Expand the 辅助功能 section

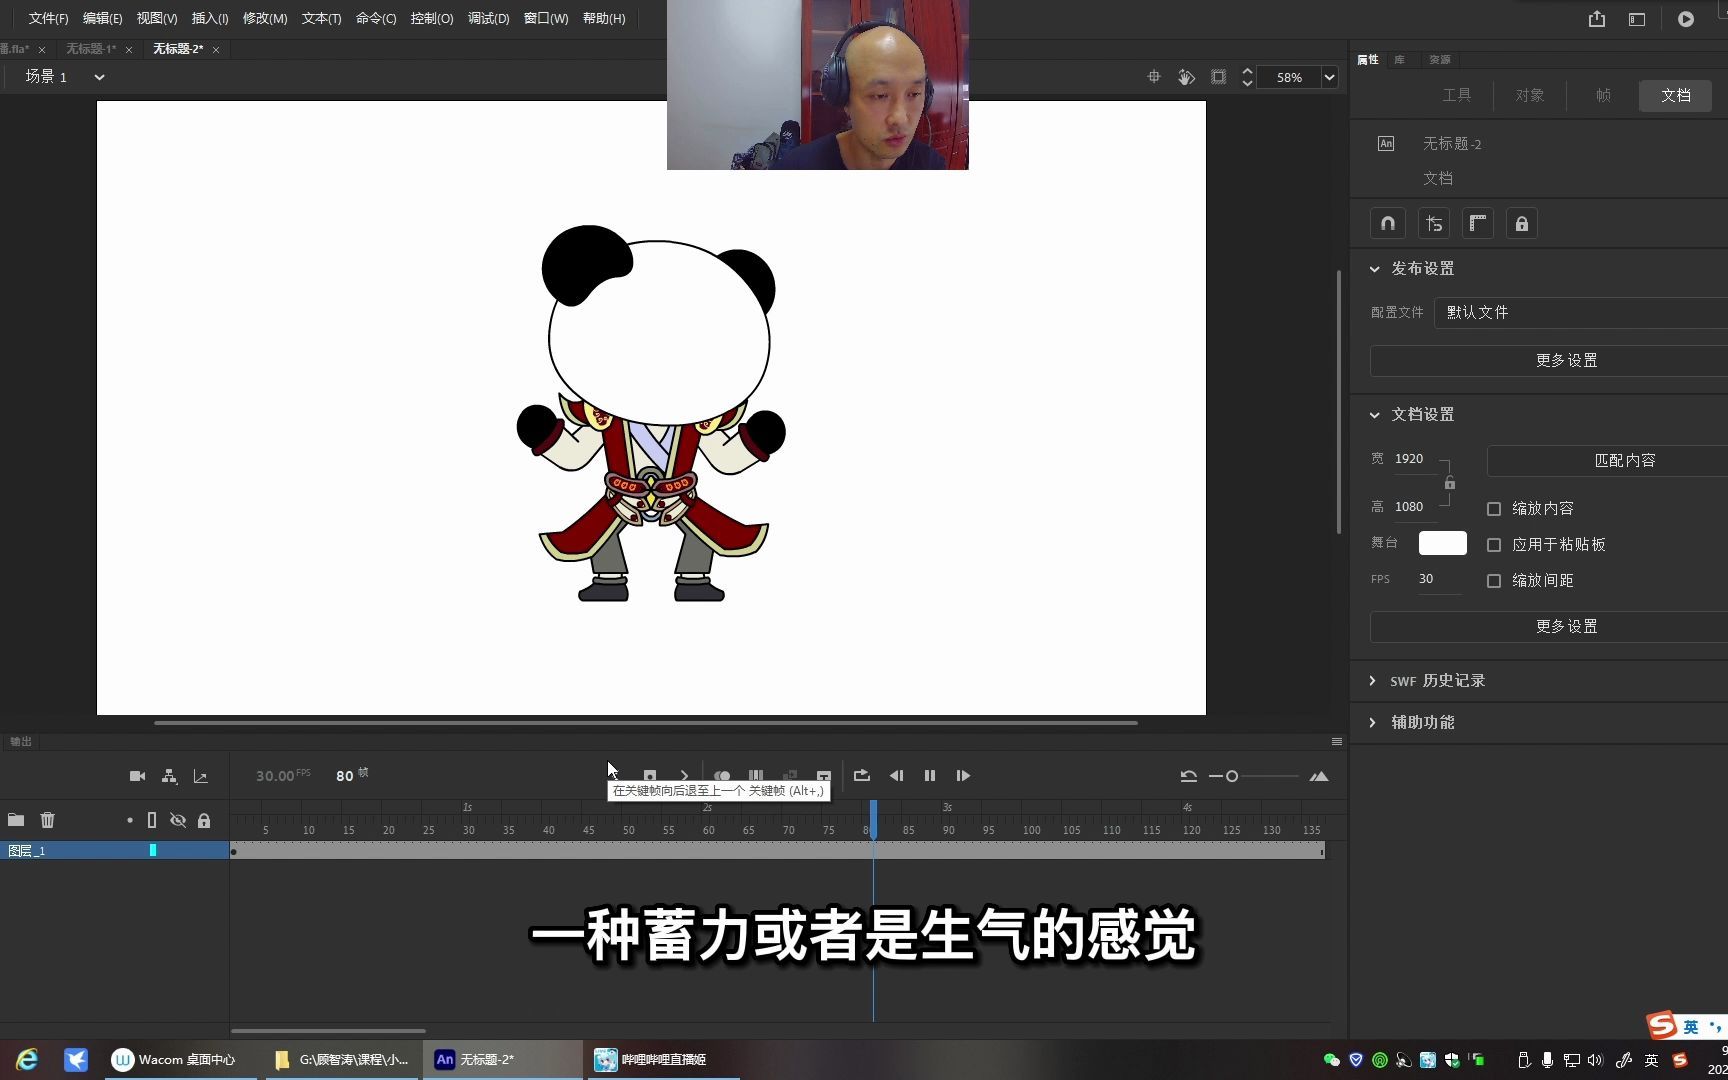[x=1373, y=722]
